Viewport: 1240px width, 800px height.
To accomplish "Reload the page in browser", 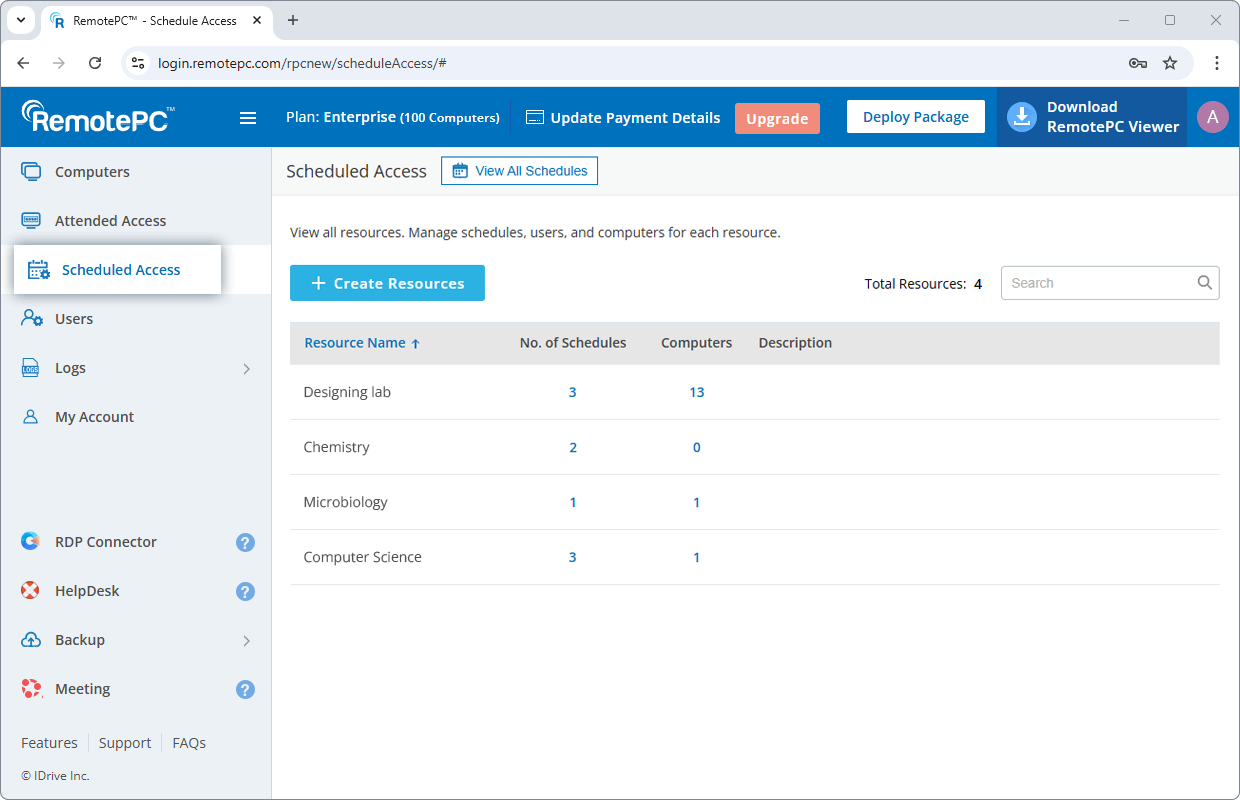I will click(x=95, y=63).
